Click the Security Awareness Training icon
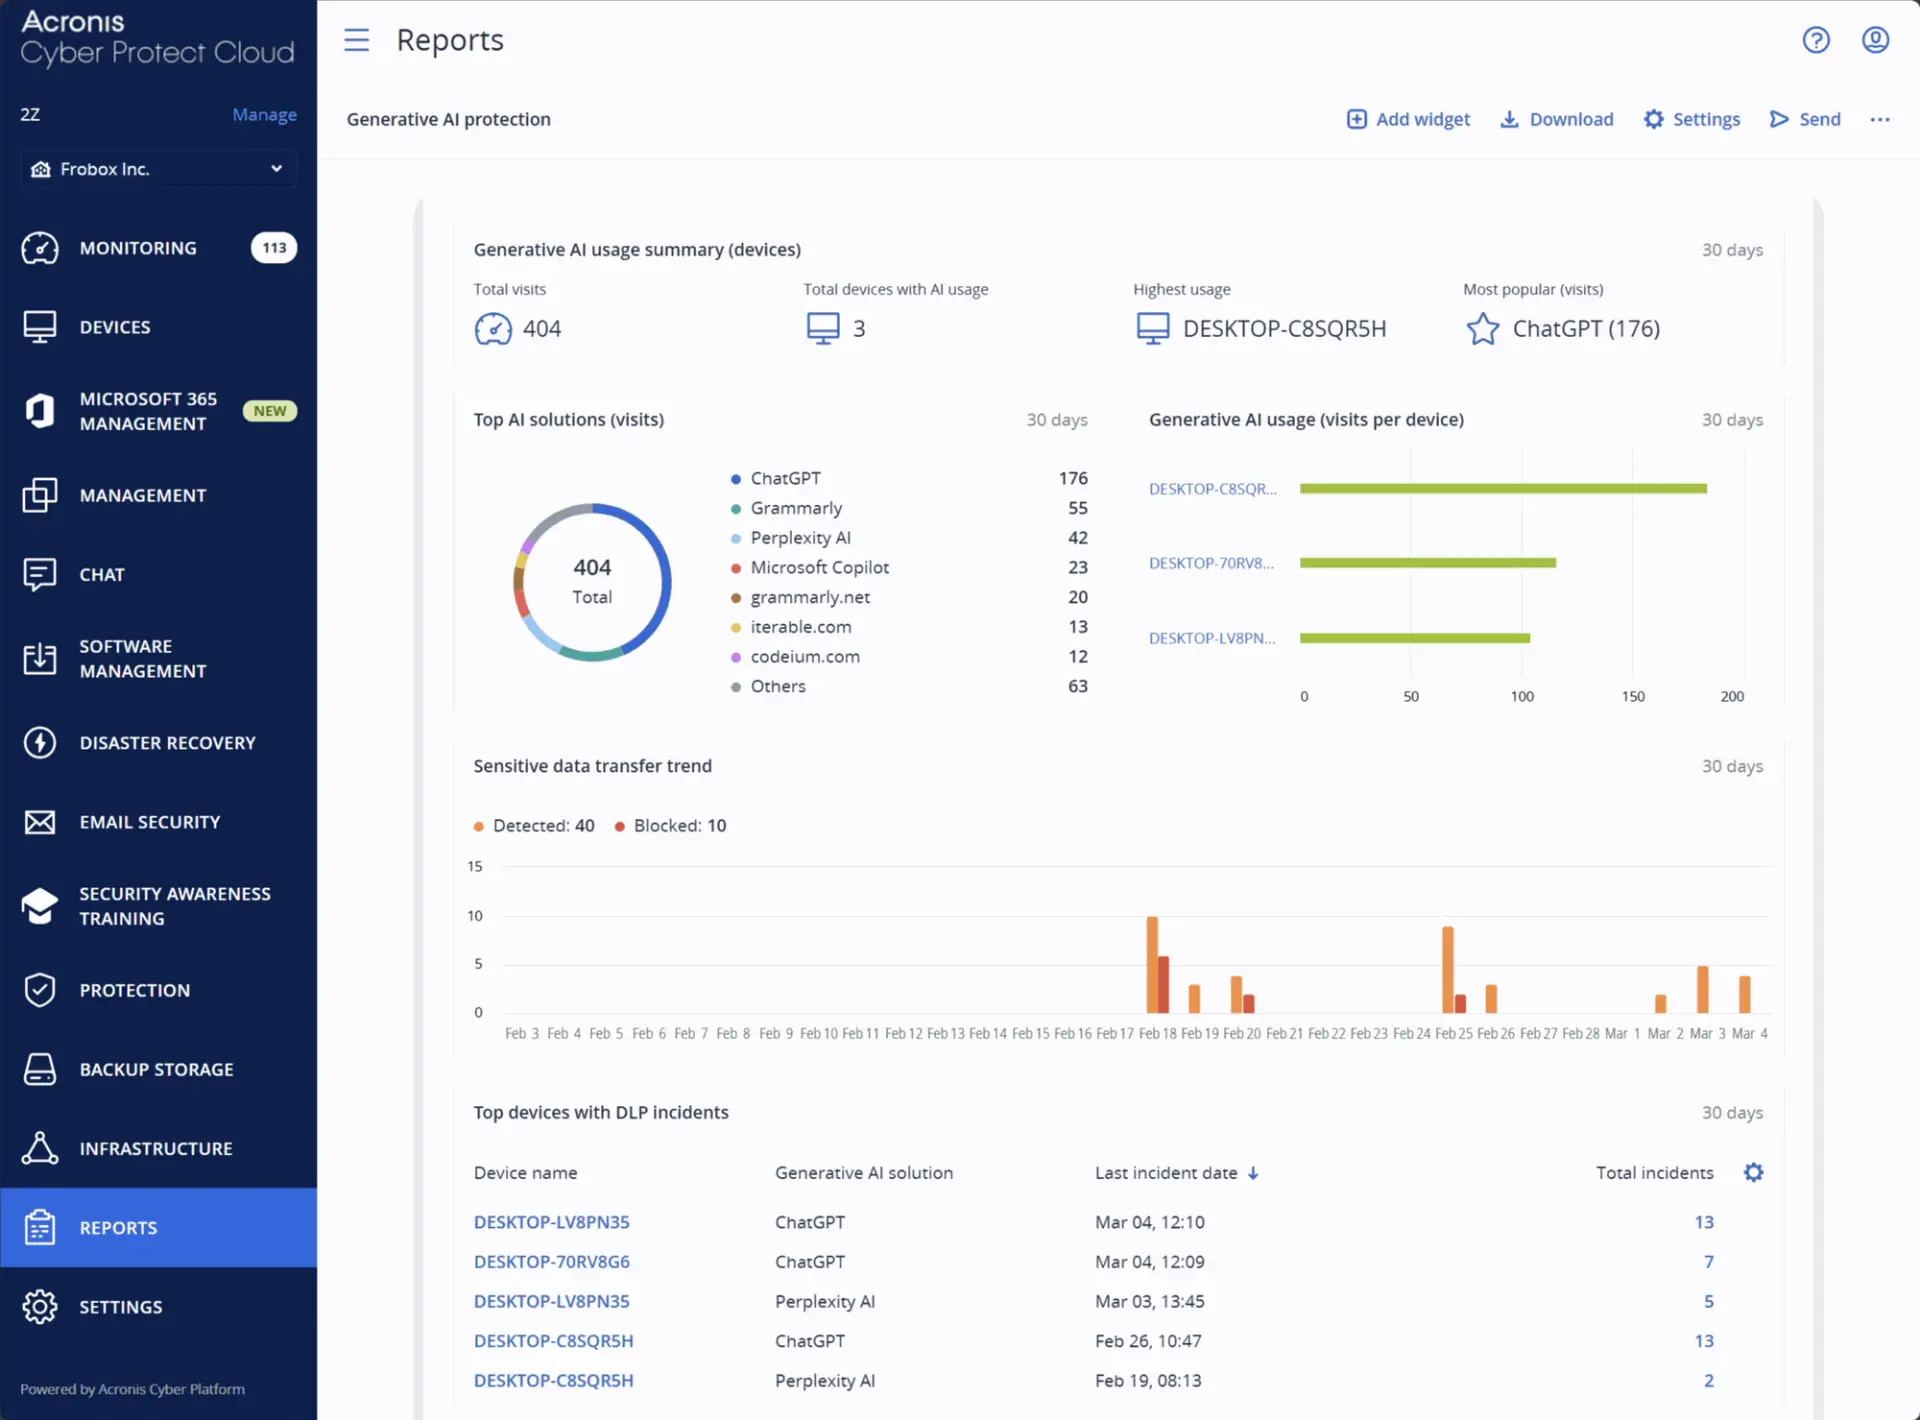The image size is (1920, 1420). (40, 906)
